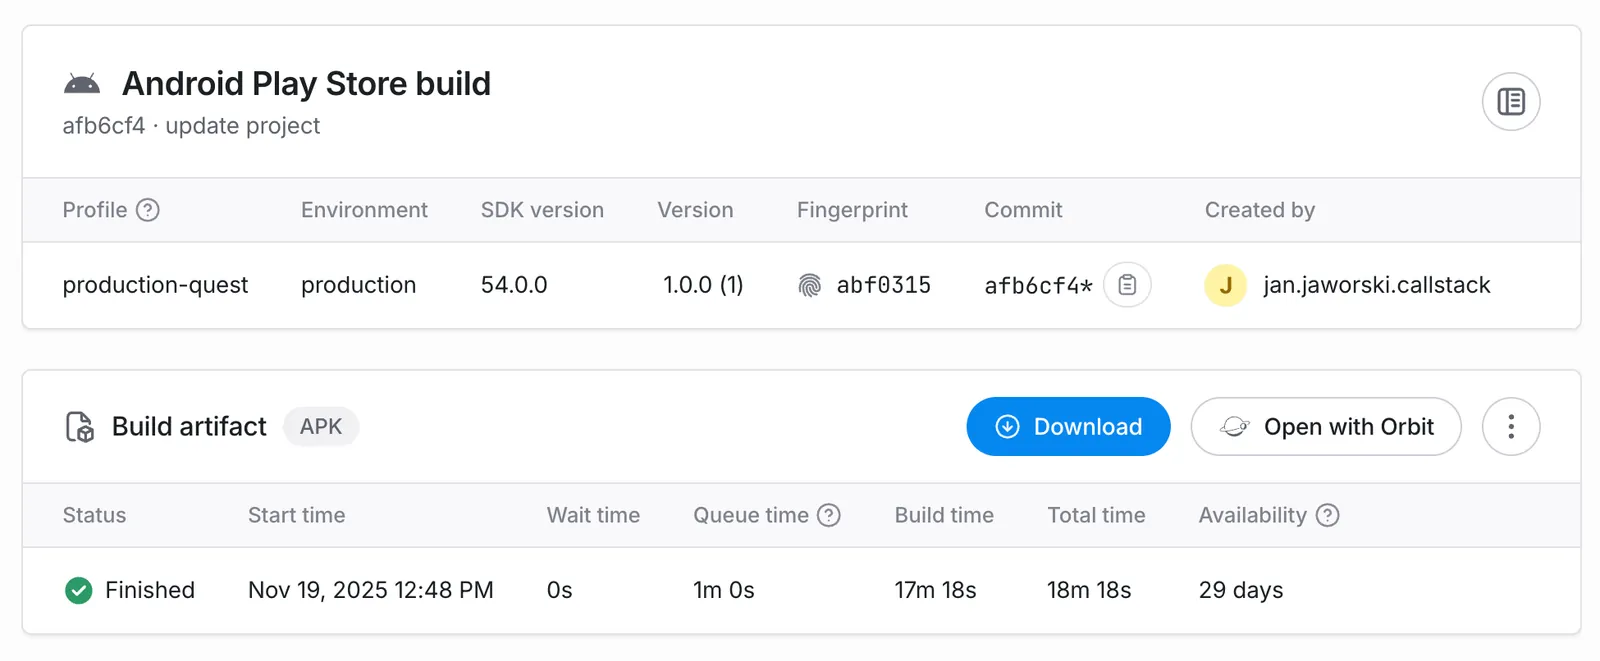Viewport: 1600px width, 661px height.
Task: Click the build time 17m 18s value
Action: 935,591
